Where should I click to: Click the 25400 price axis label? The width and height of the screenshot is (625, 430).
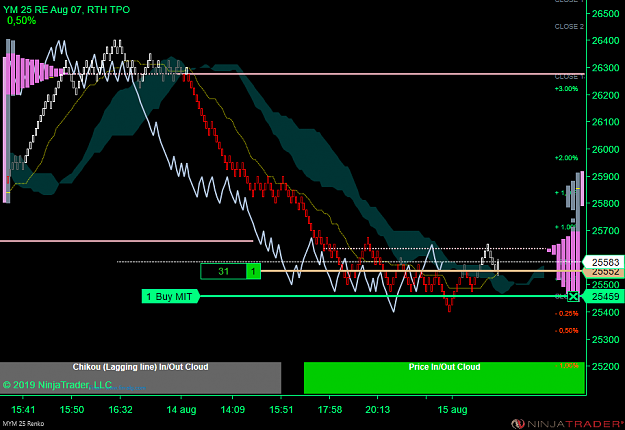[605, 312]
